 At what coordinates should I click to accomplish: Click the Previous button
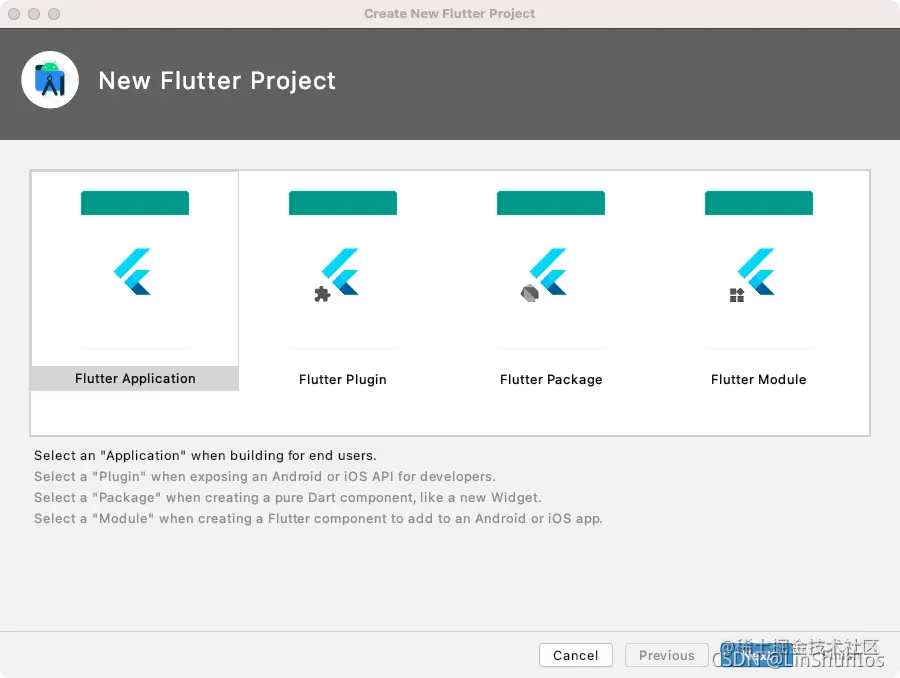[x=666, y=655]
